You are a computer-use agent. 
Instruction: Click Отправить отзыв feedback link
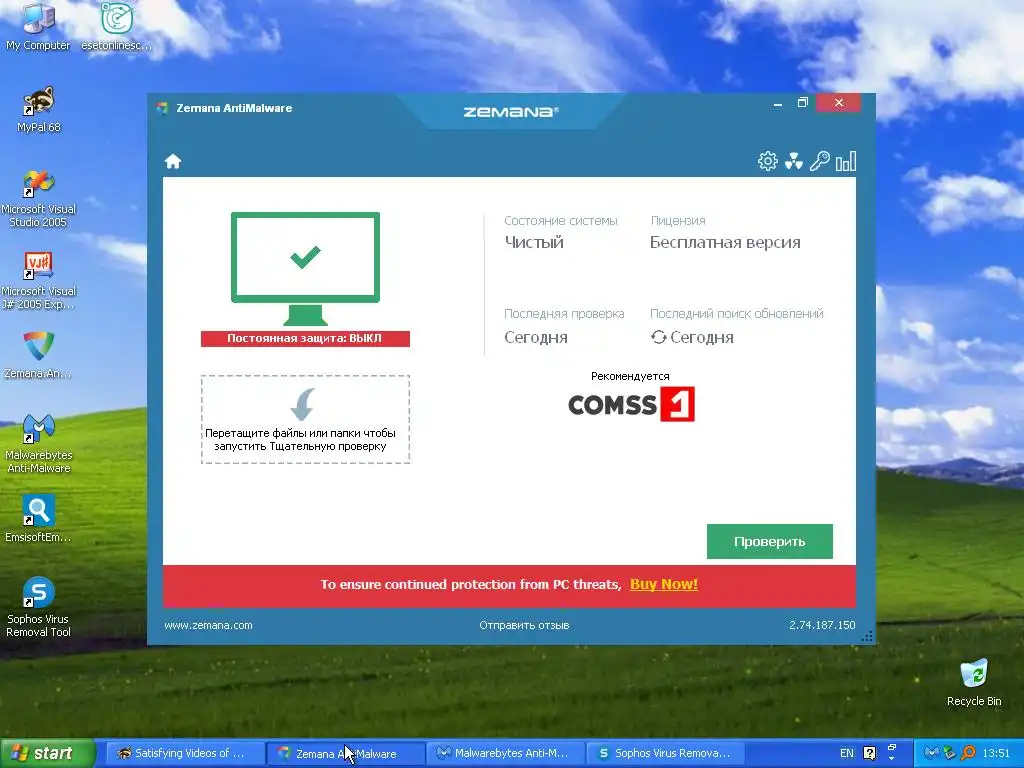(524, 625)
